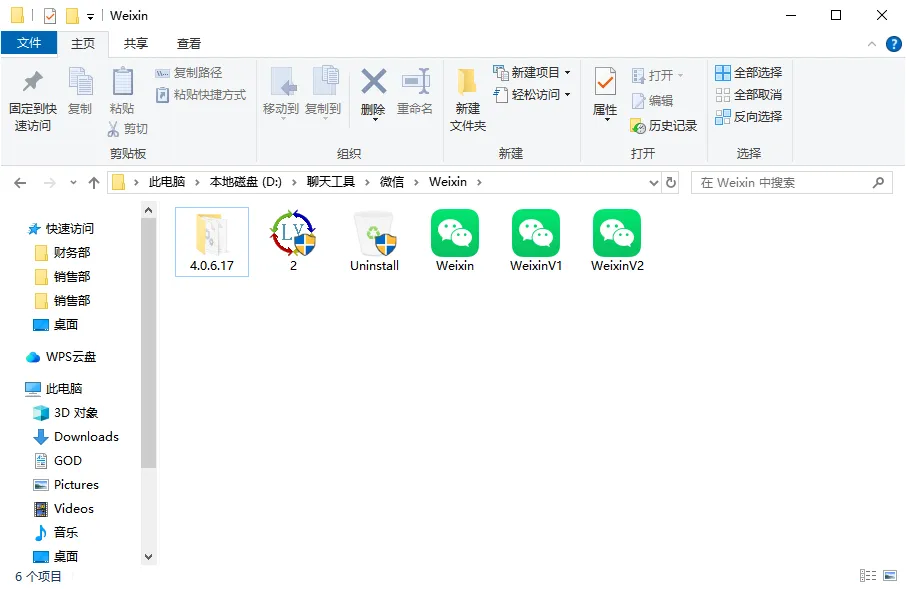Open the quick access toolbar customize dropdown
The image size is (906, 589).
[x=90, y=17]
